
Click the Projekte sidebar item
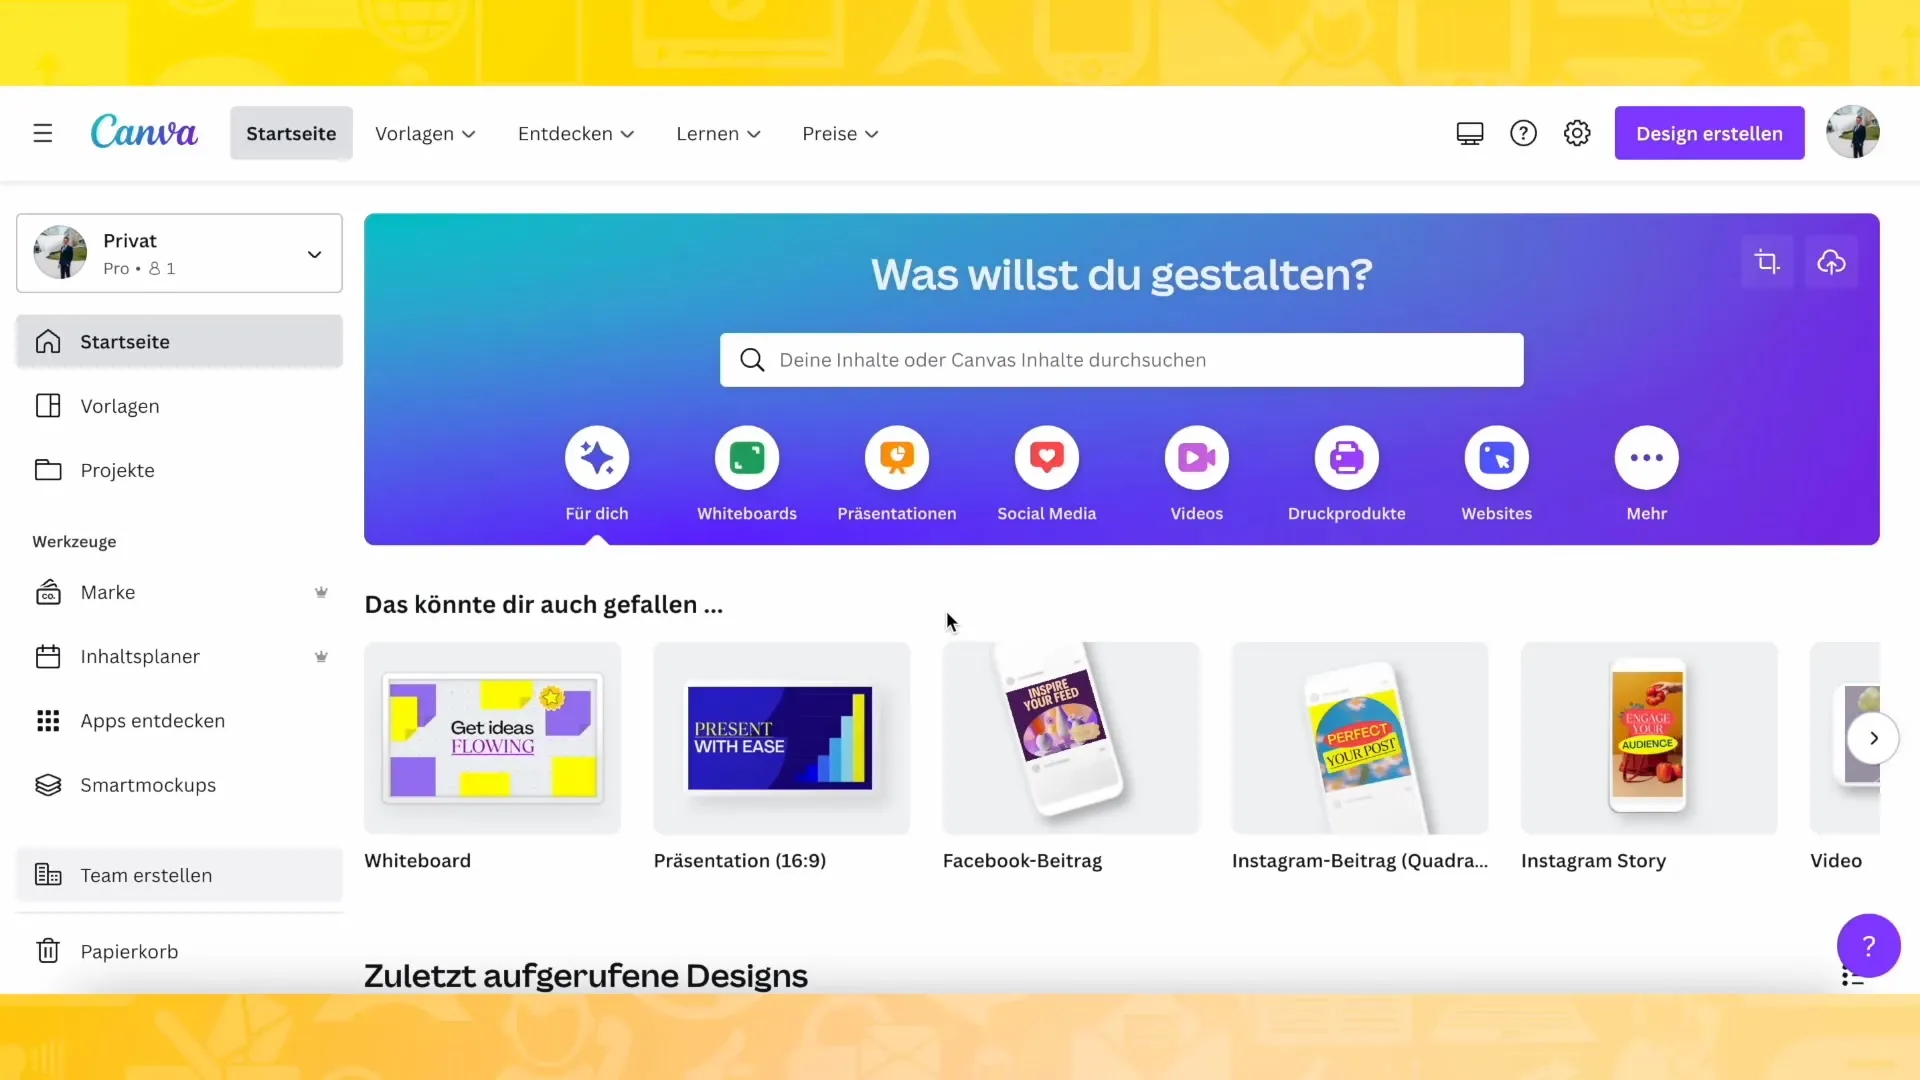click(116, 469)
